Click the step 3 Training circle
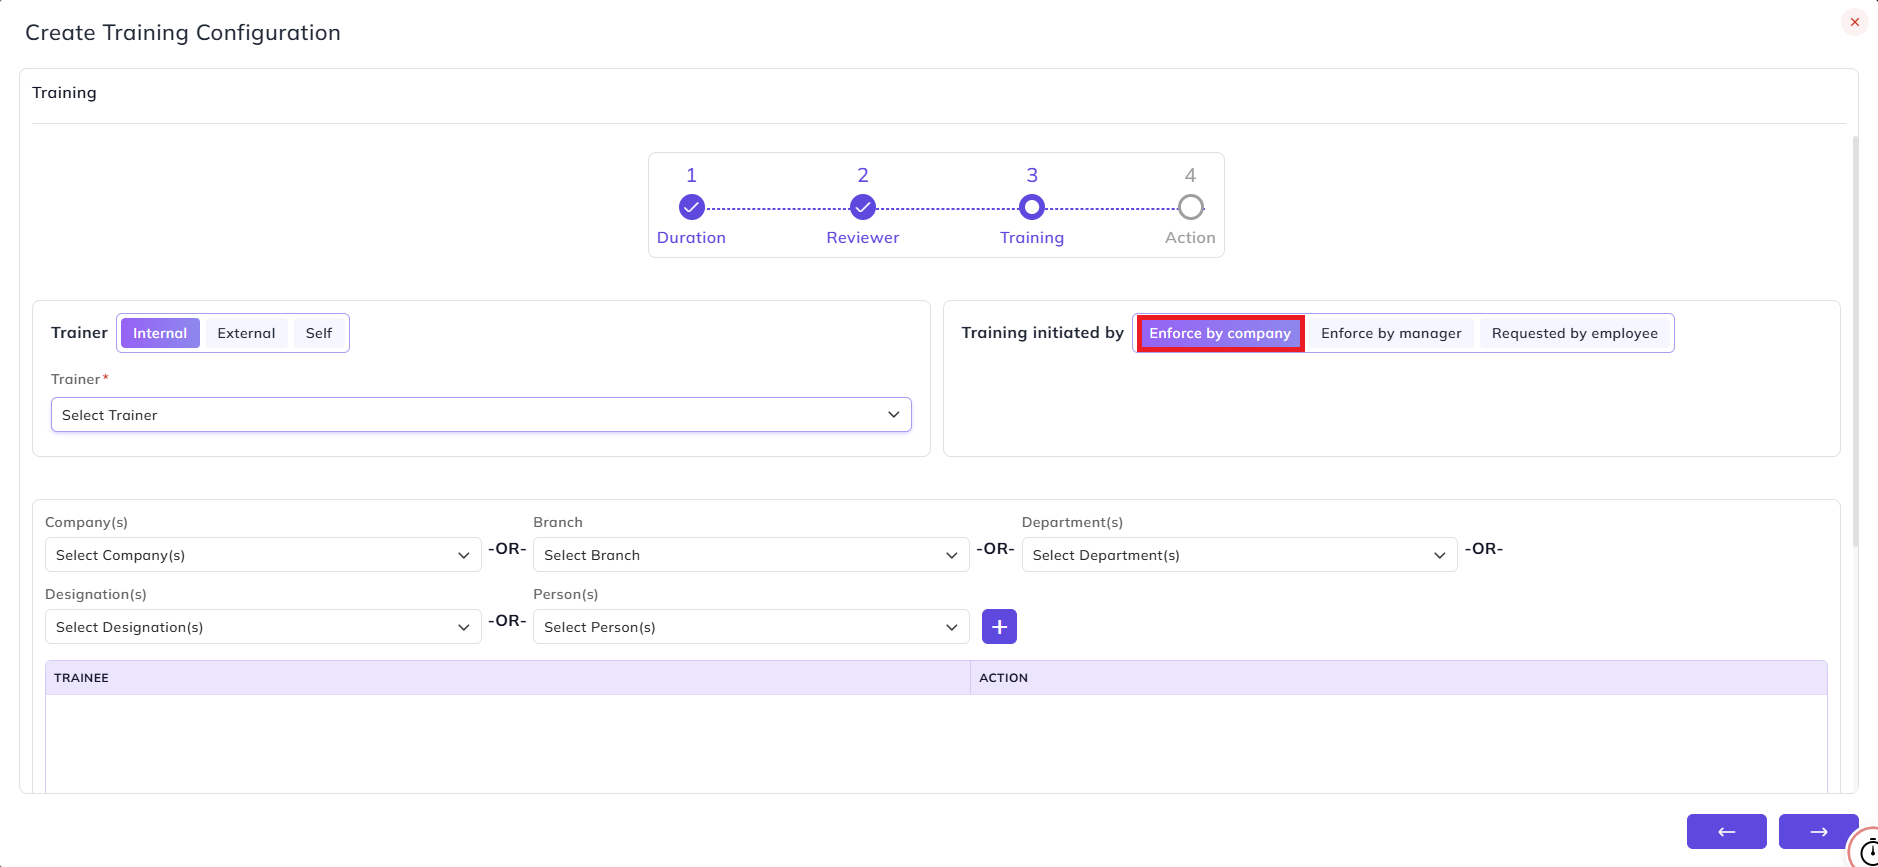 [x=1032, y=207]
